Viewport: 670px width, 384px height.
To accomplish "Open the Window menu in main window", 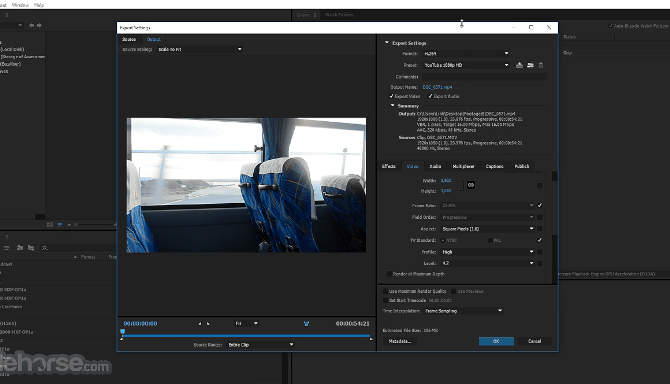I will 20,5.
